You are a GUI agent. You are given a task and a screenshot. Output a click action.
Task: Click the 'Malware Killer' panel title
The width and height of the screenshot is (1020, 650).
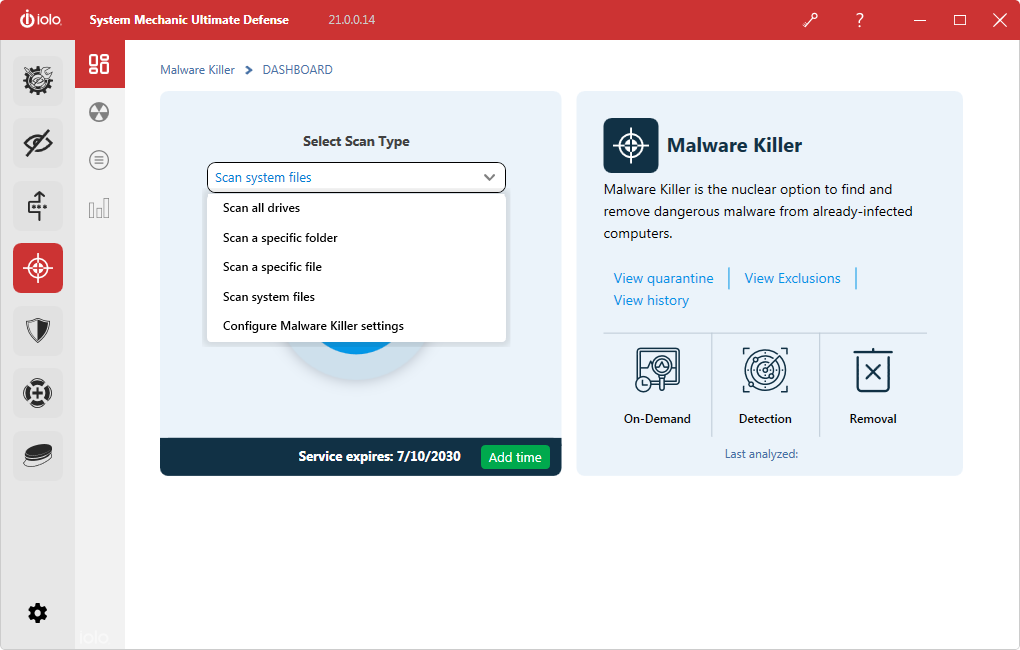point(734,145)
